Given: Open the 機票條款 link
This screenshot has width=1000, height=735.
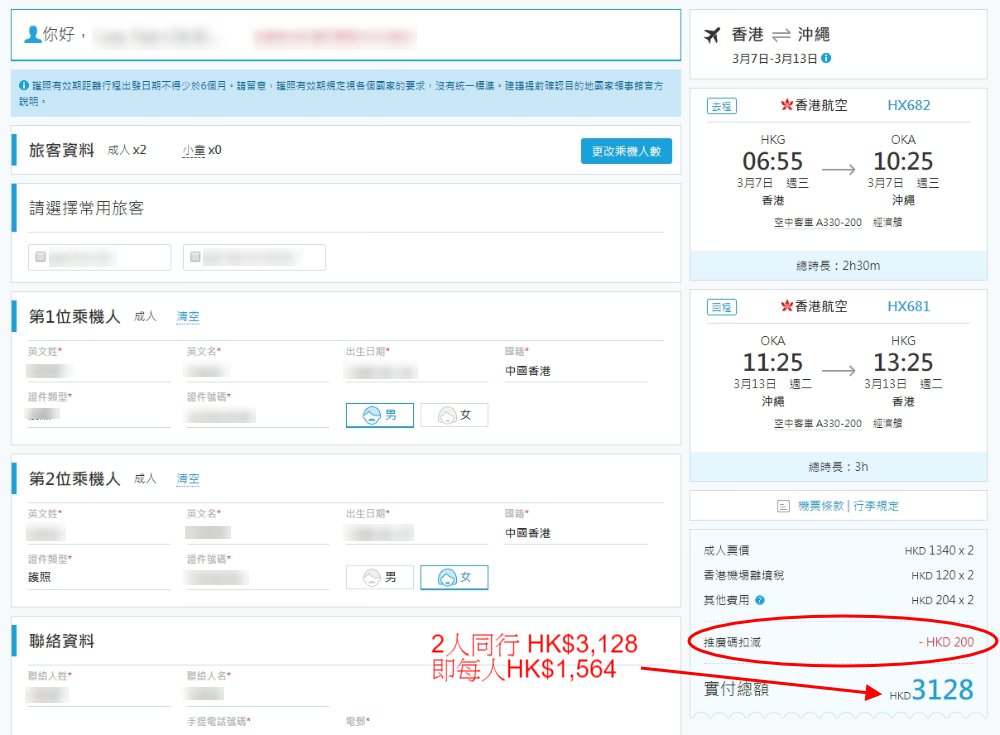Looking at the screenshot, I should [820, 507].
